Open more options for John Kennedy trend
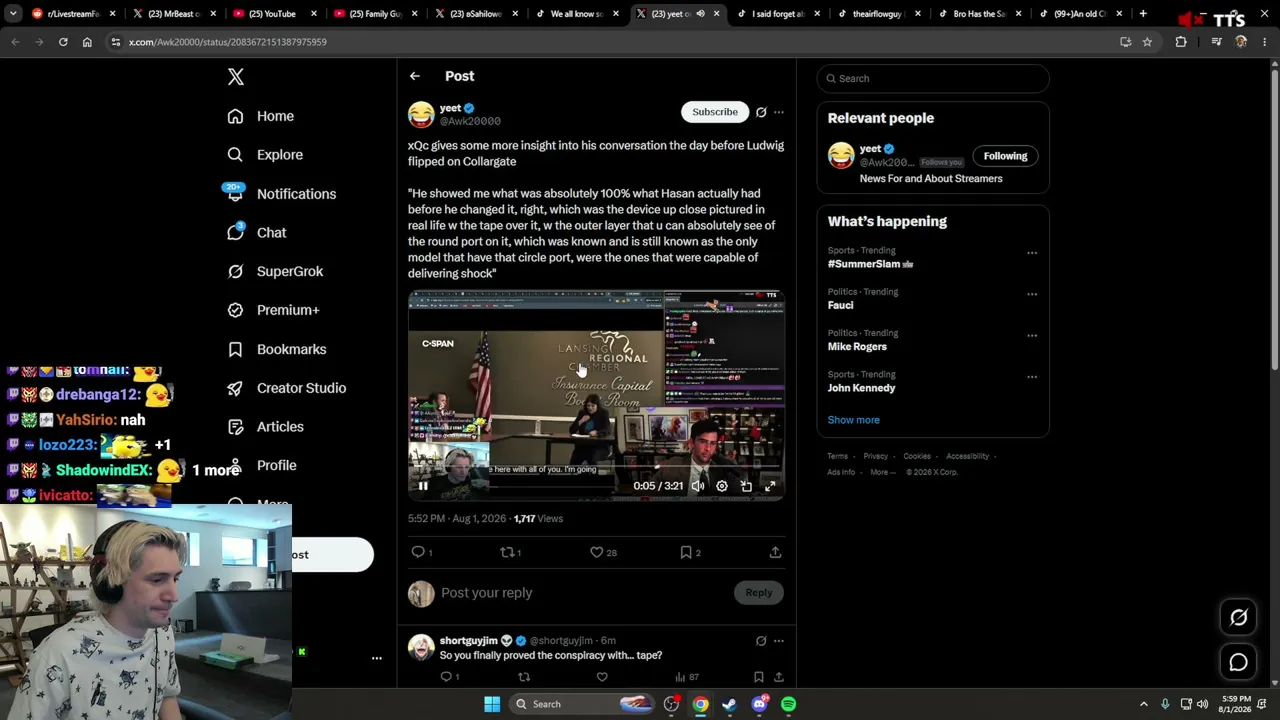 coord(1032,377)
